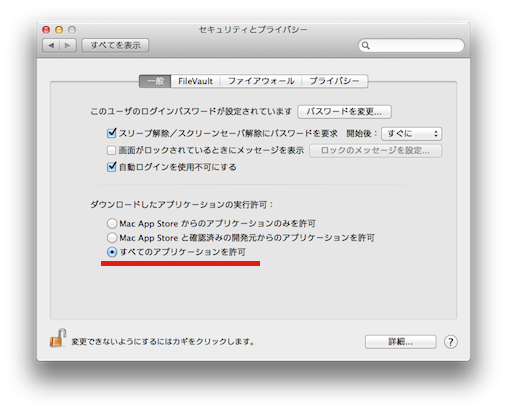Click the forward navigation arrow
Viewport: 507px width, 412px height.
(68, 45)
